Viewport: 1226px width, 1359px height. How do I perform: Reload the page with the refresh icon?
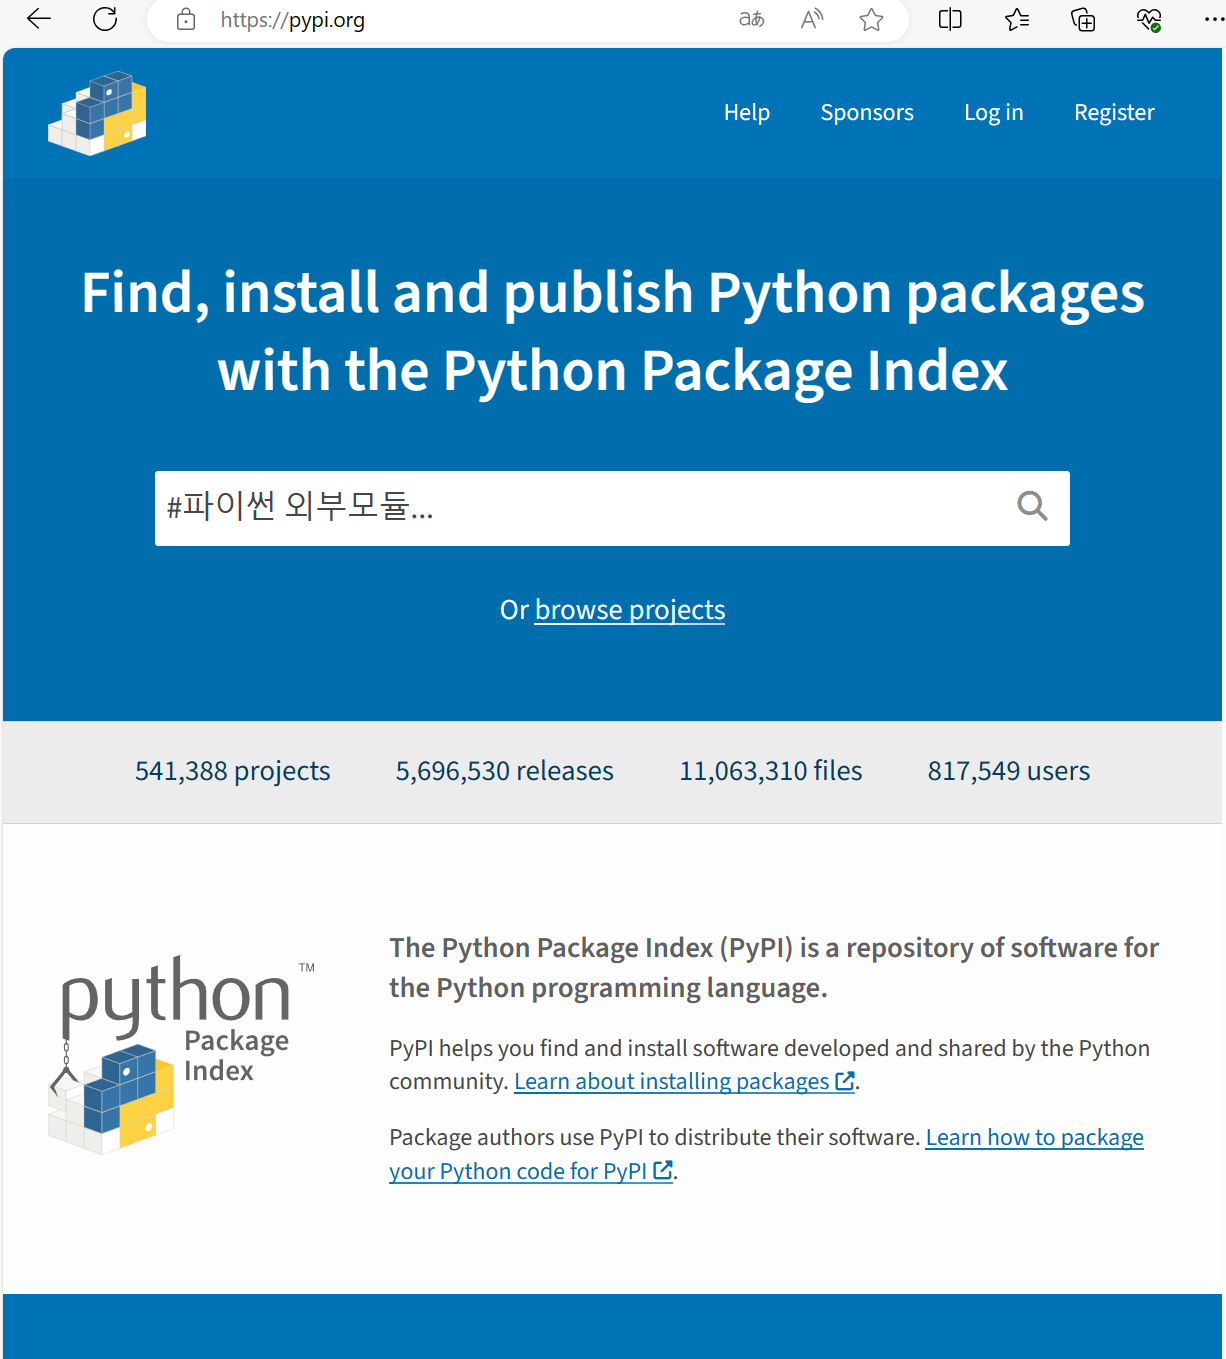tap(105, 19)
